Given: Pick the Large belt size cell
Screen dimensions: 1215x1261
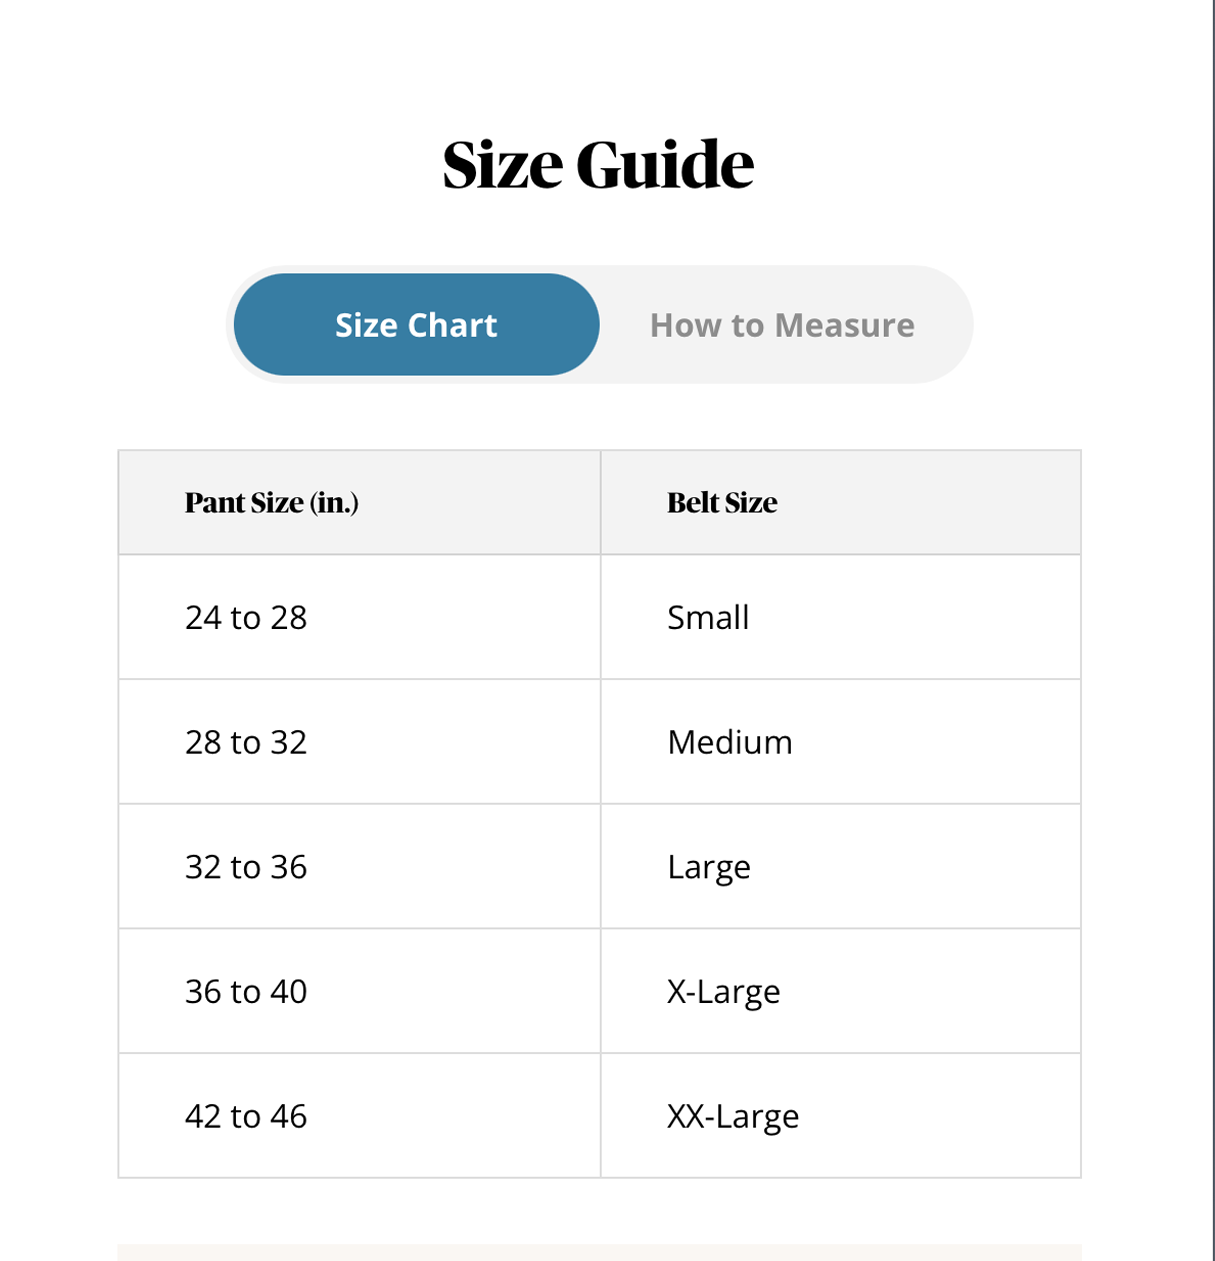Looking at the screenshot, I should [709, 867].
